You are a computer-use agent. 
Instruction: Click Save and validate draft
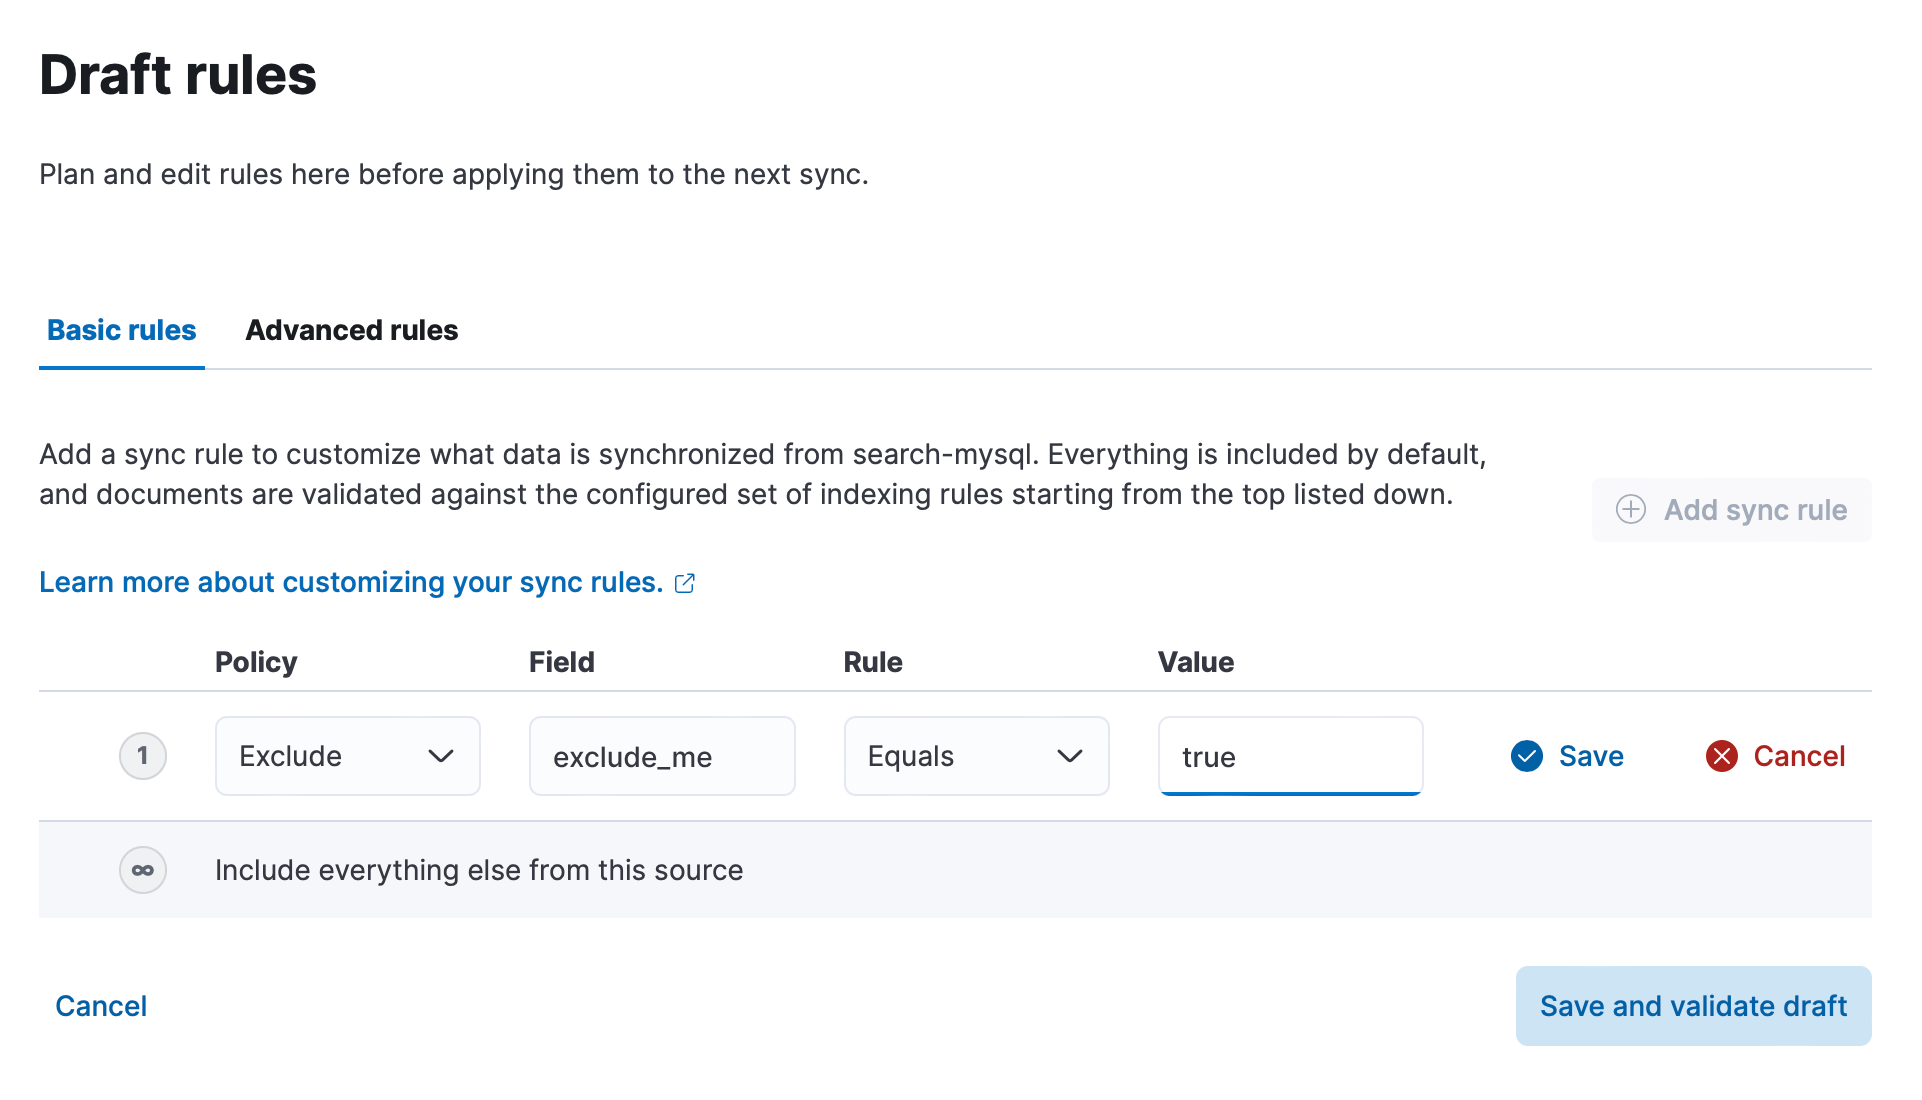1694,1006
